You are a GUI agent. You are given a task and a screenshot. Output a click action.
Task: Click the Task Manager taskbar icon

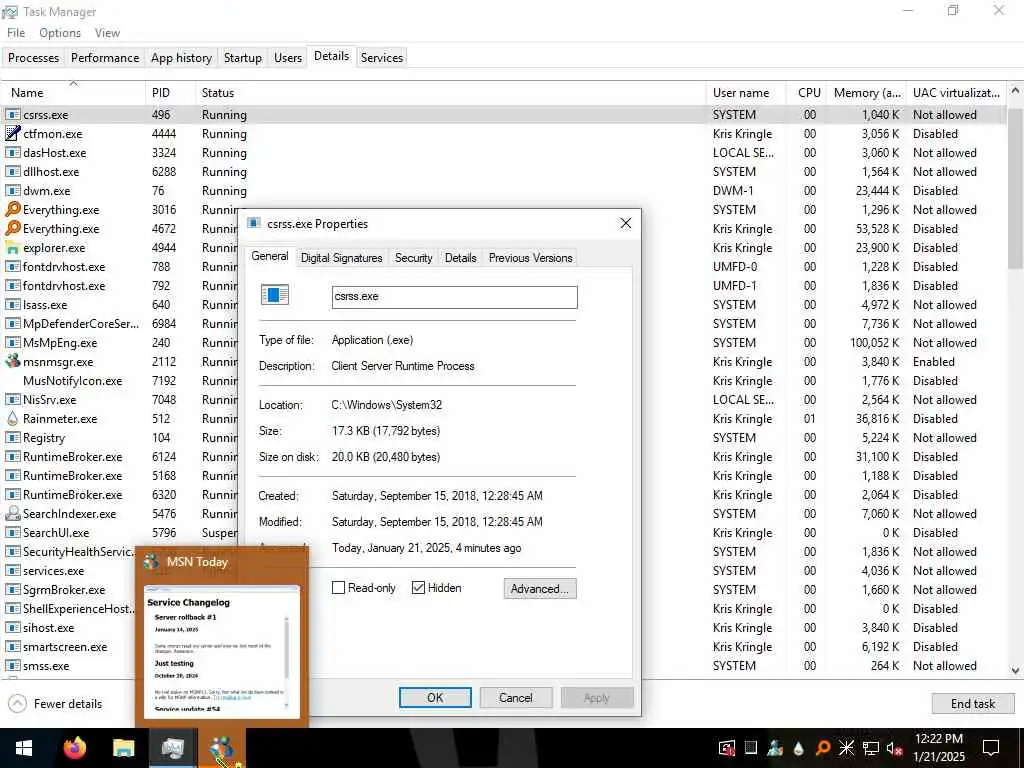click(x=172, y=748)
